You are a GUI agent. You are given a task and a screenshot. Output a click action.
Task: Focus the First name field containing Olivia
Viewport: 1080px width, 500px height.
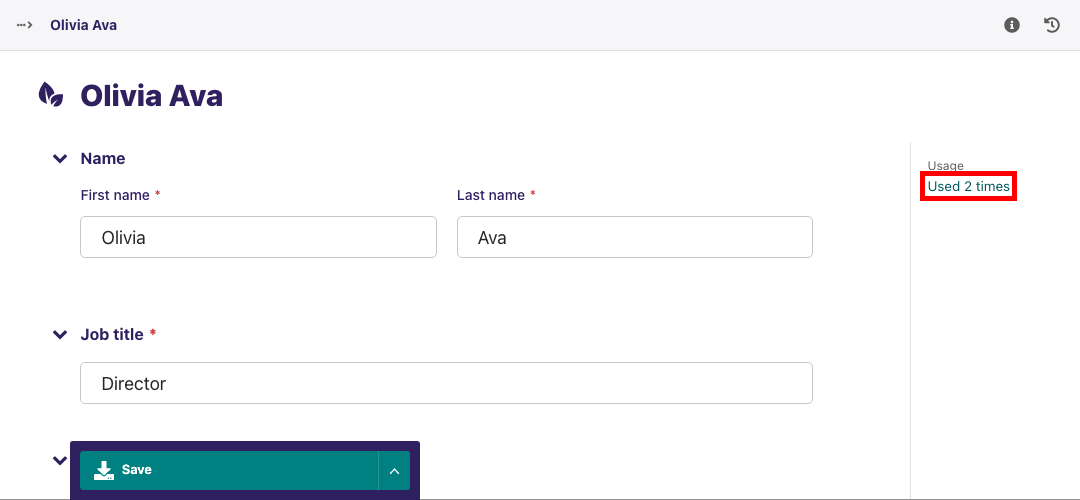(258, 238)
